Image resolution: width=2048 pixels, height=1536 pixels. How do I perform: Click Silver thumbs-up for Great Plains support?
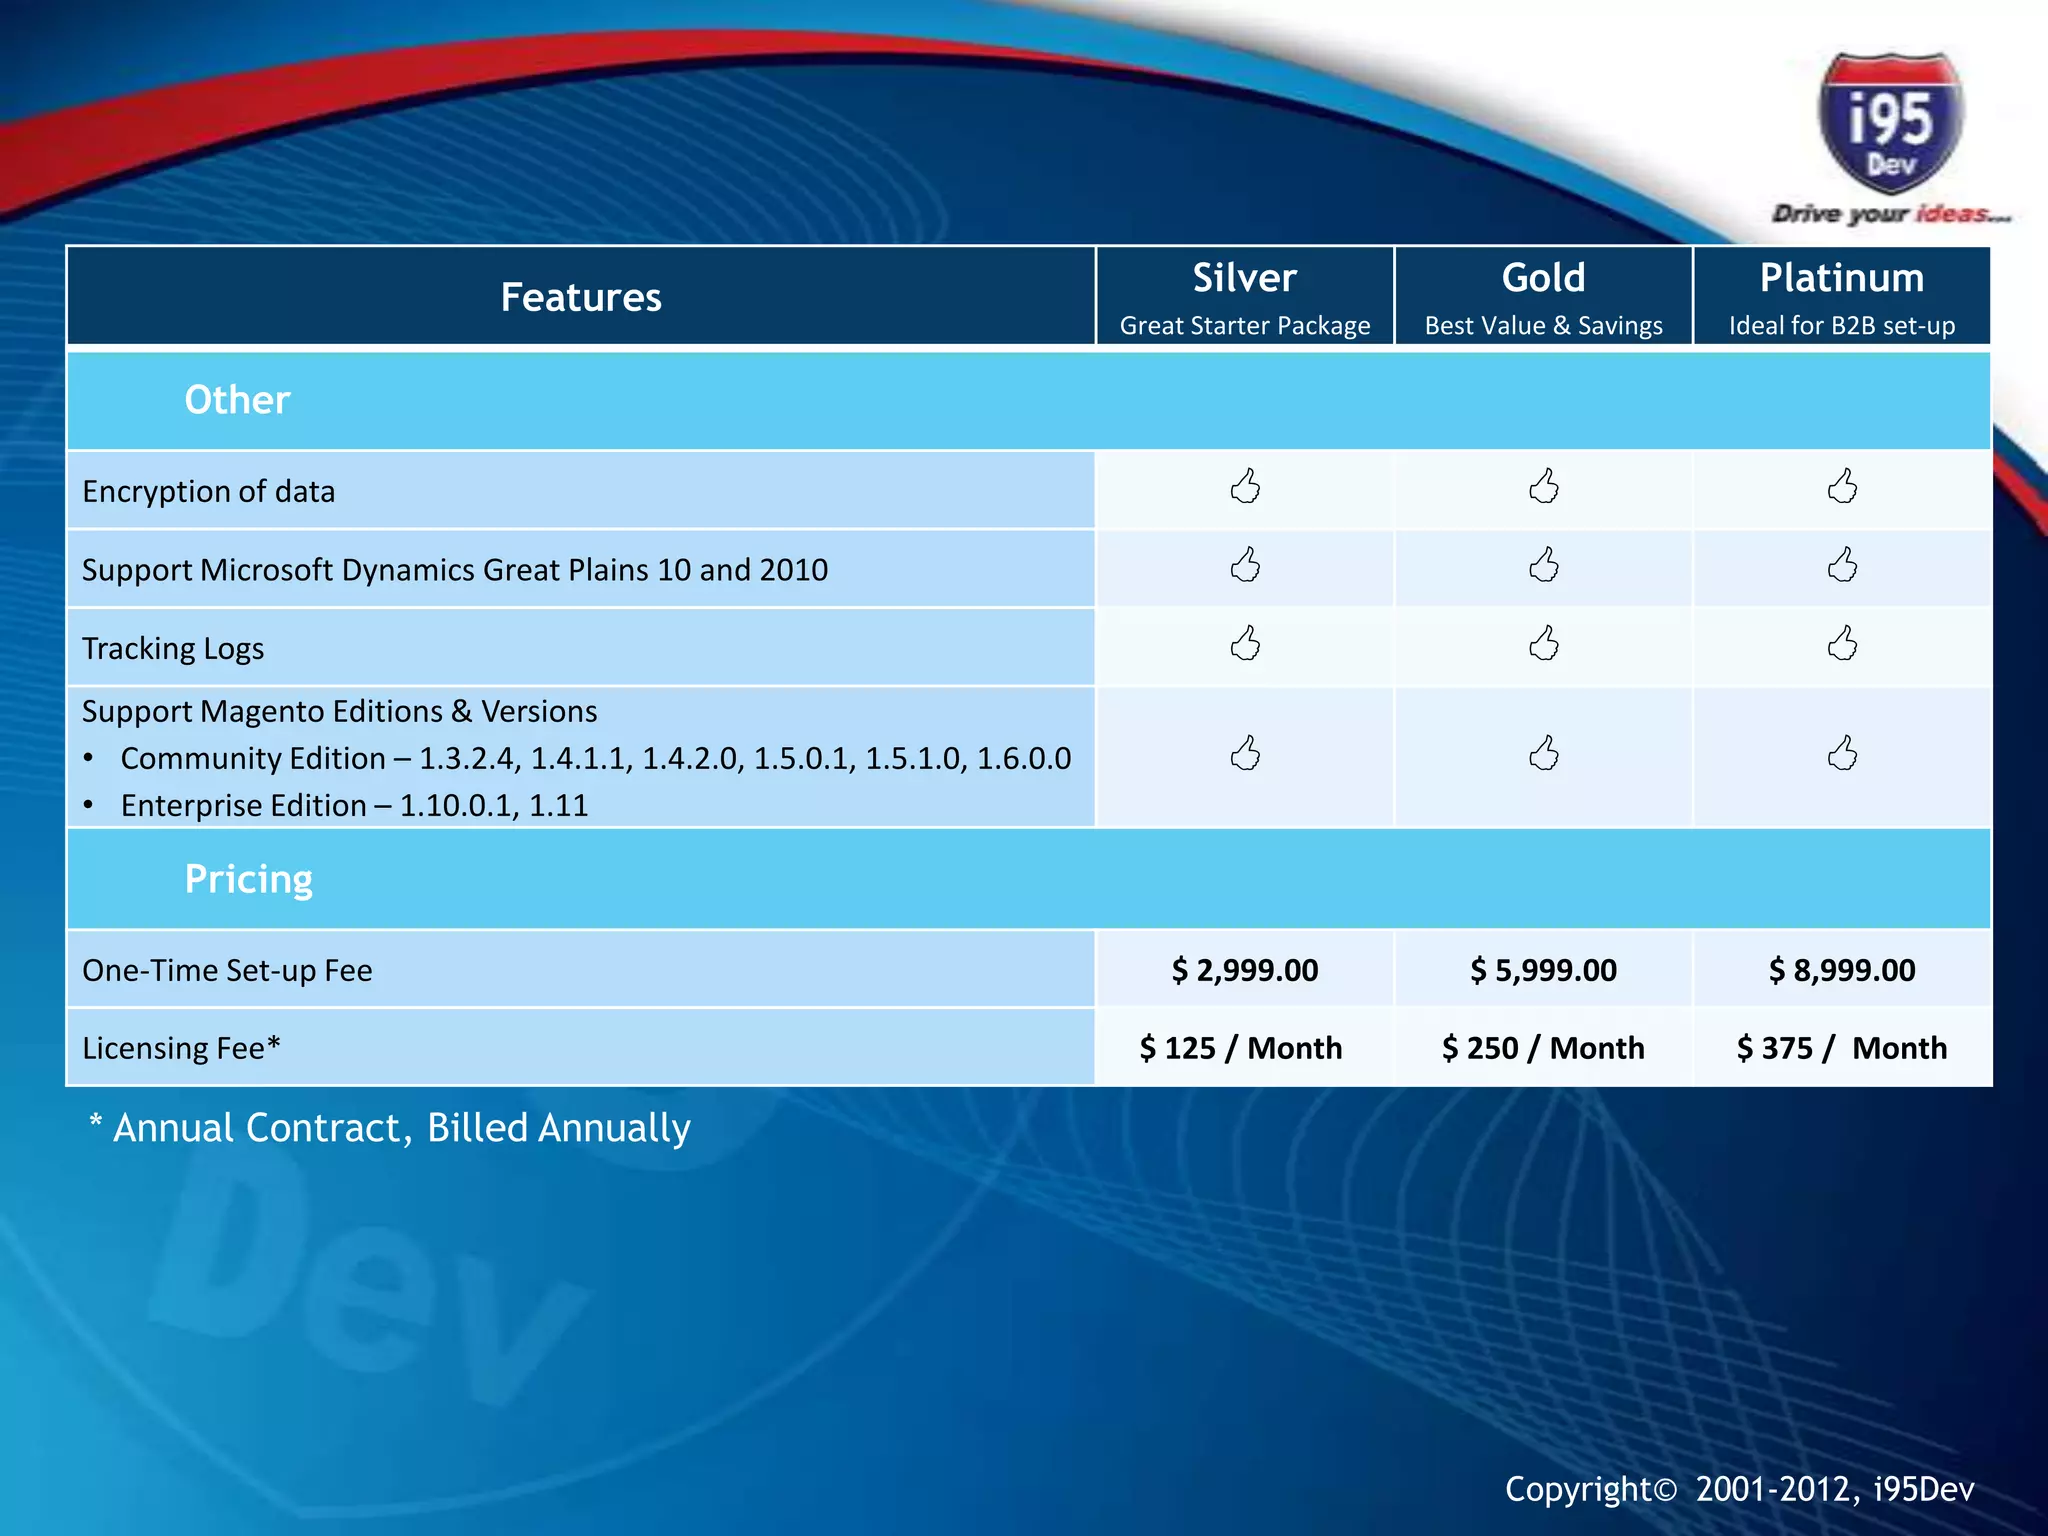[1245, 566]
